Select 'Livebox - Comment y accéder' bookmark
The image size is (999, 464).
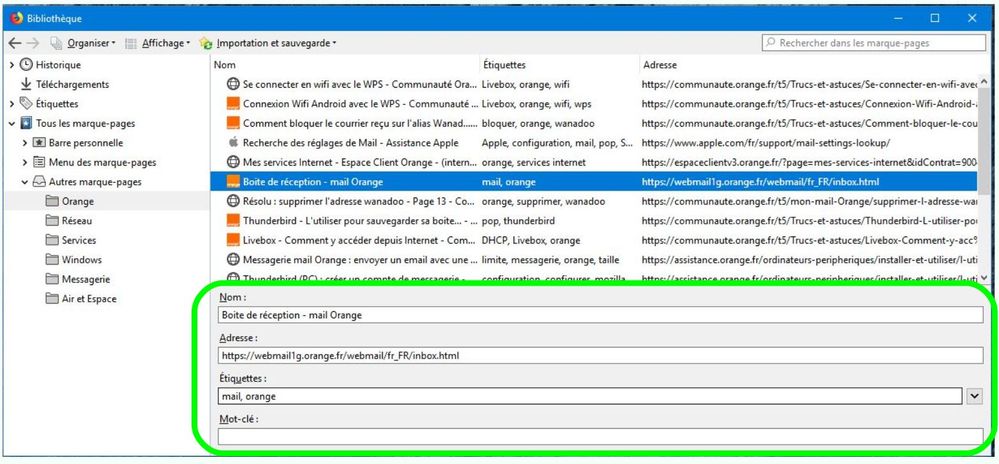(360, 240)
